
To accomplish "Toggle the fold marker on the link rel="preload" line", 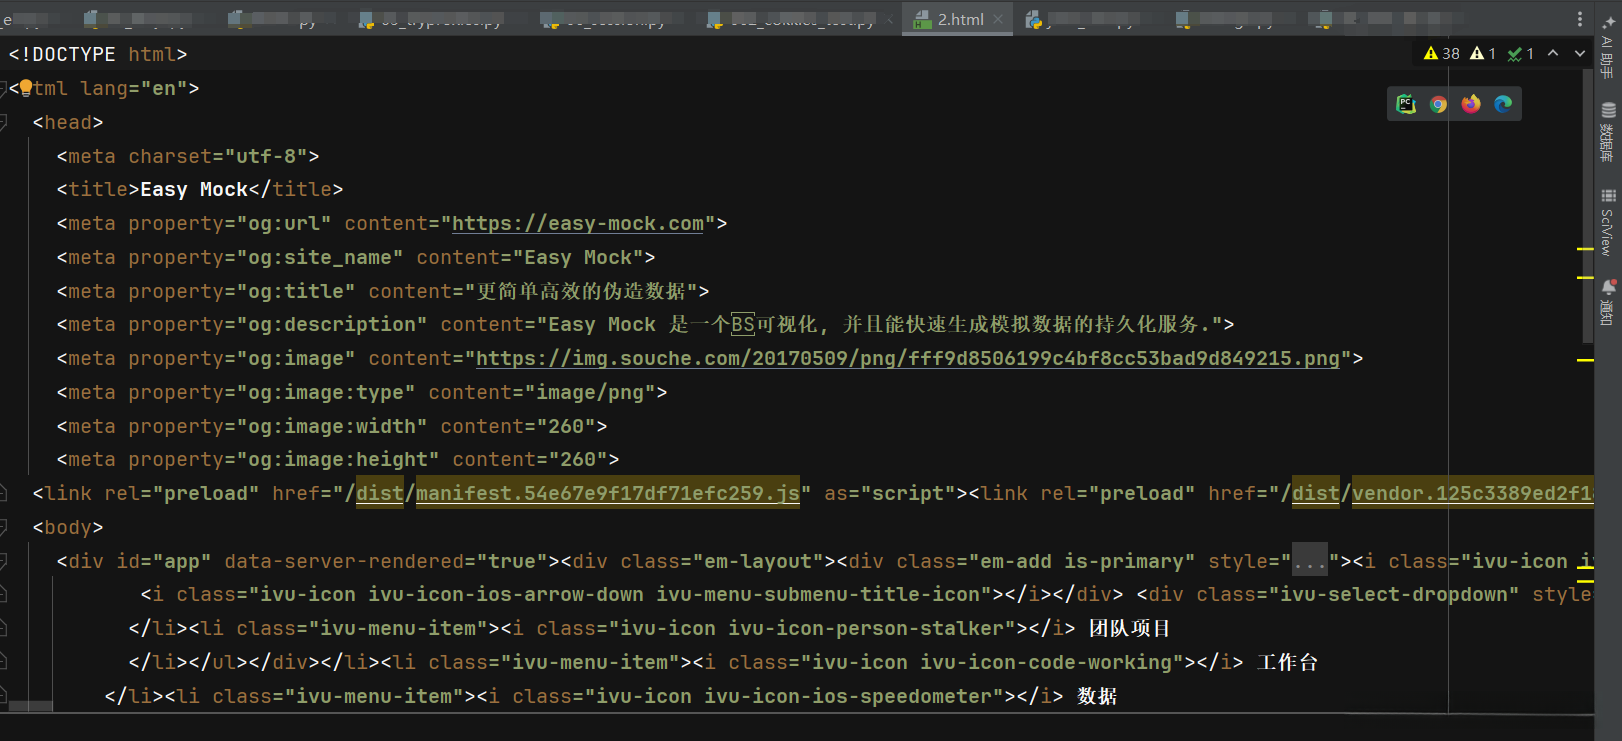I will click(x=4, y=493).
